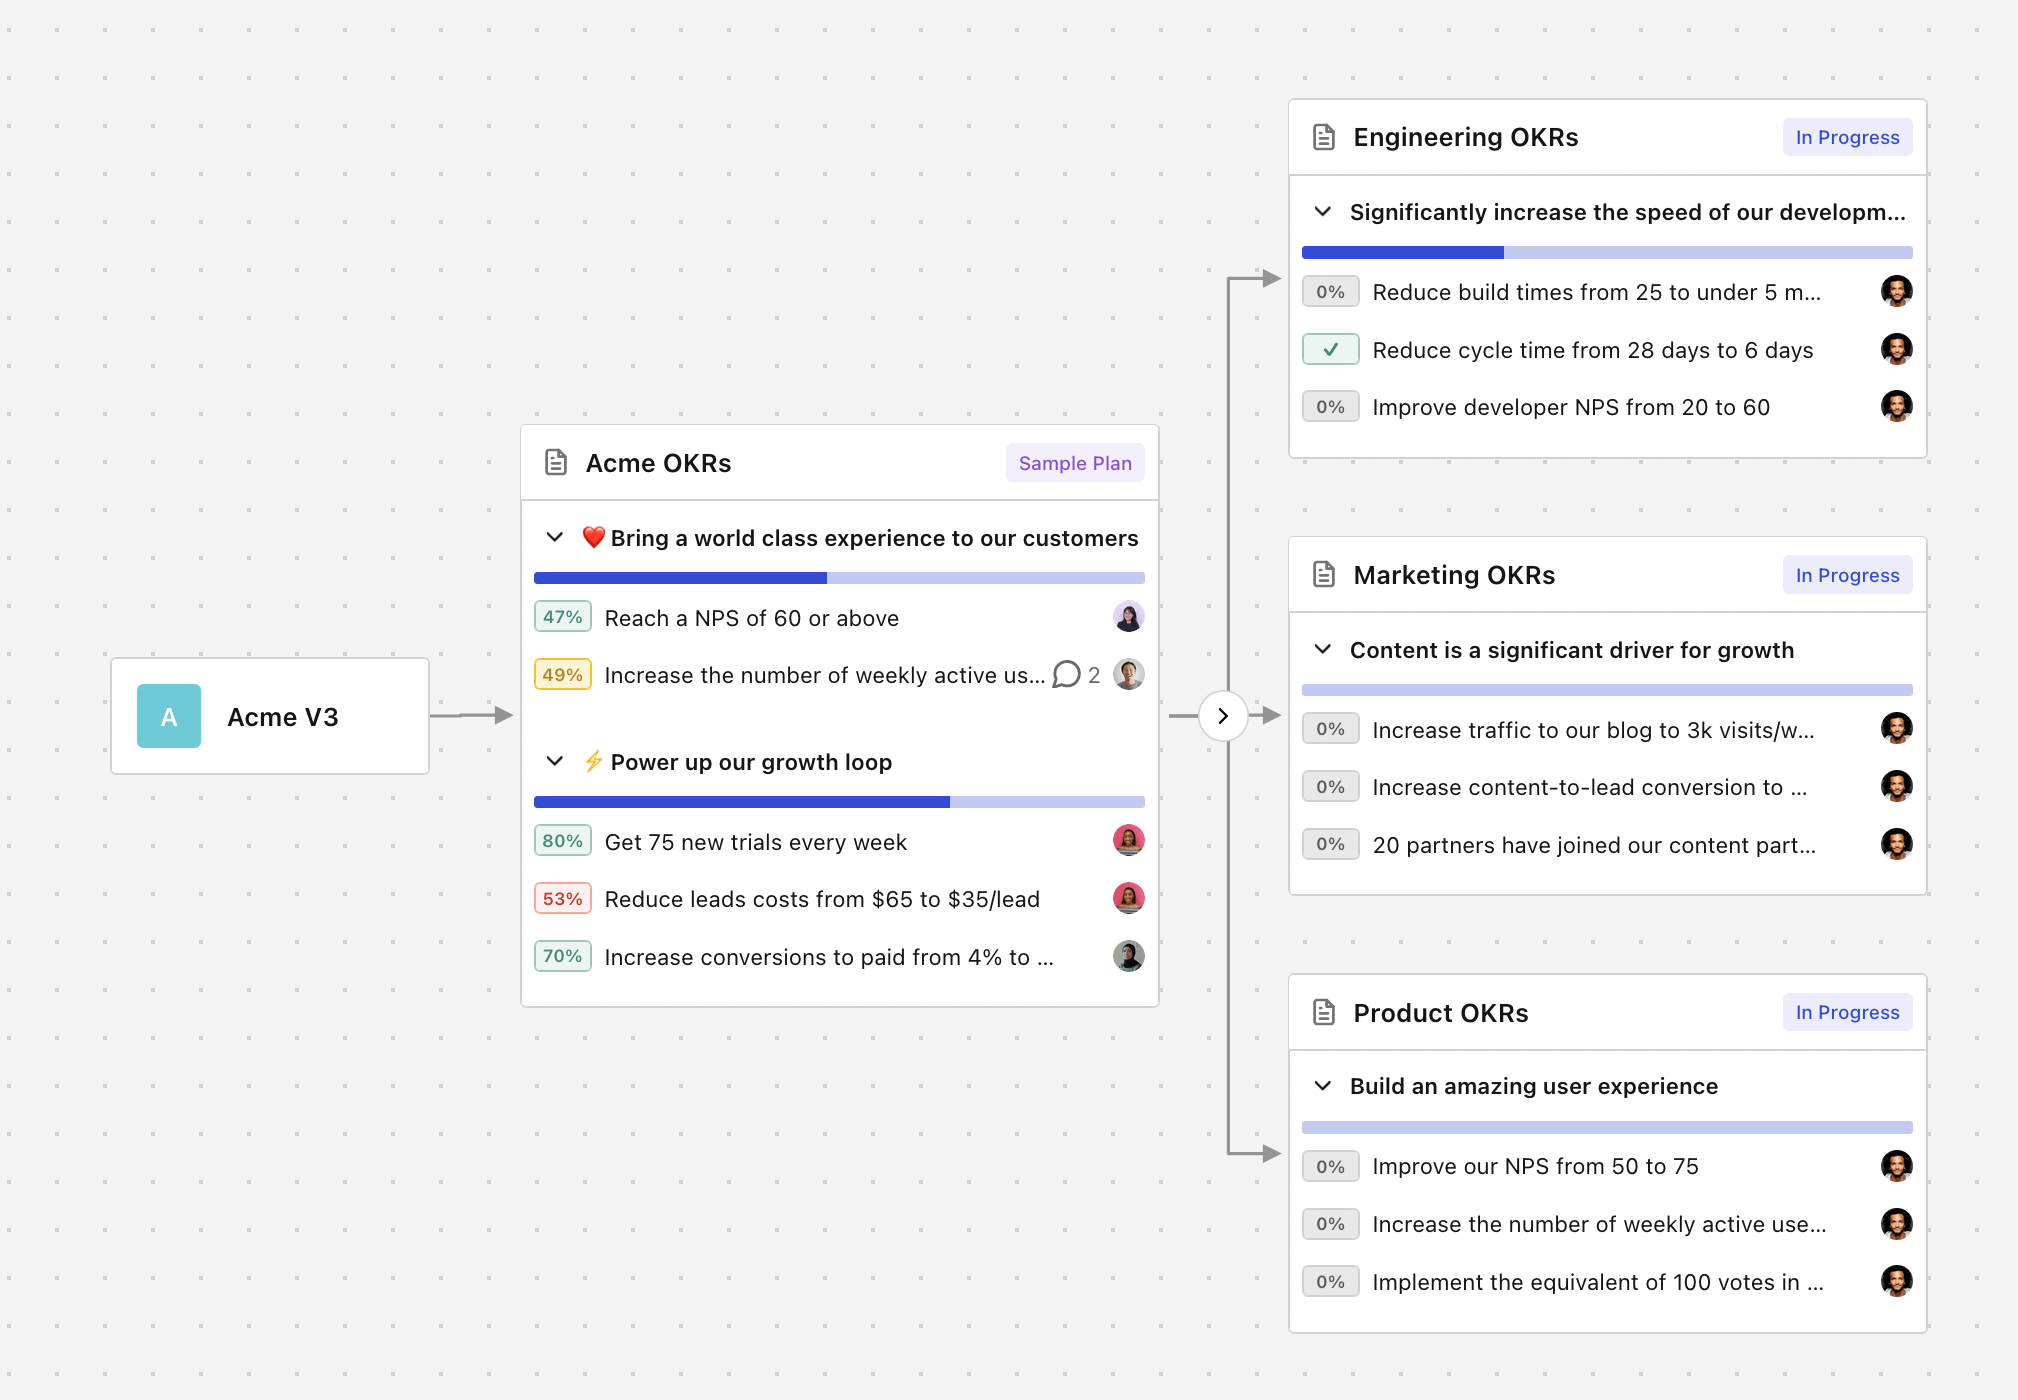Click the Product OKRs document icon

pyautogui.click(x=1324, y=1012)
